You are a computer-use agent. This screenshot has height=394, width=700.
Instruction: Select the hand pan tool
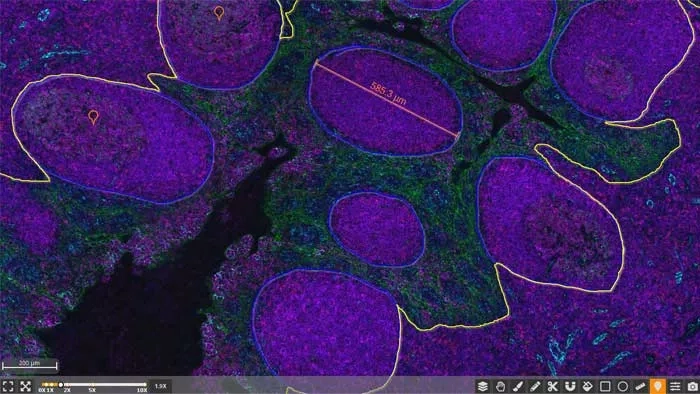click(x=500, y=386)
